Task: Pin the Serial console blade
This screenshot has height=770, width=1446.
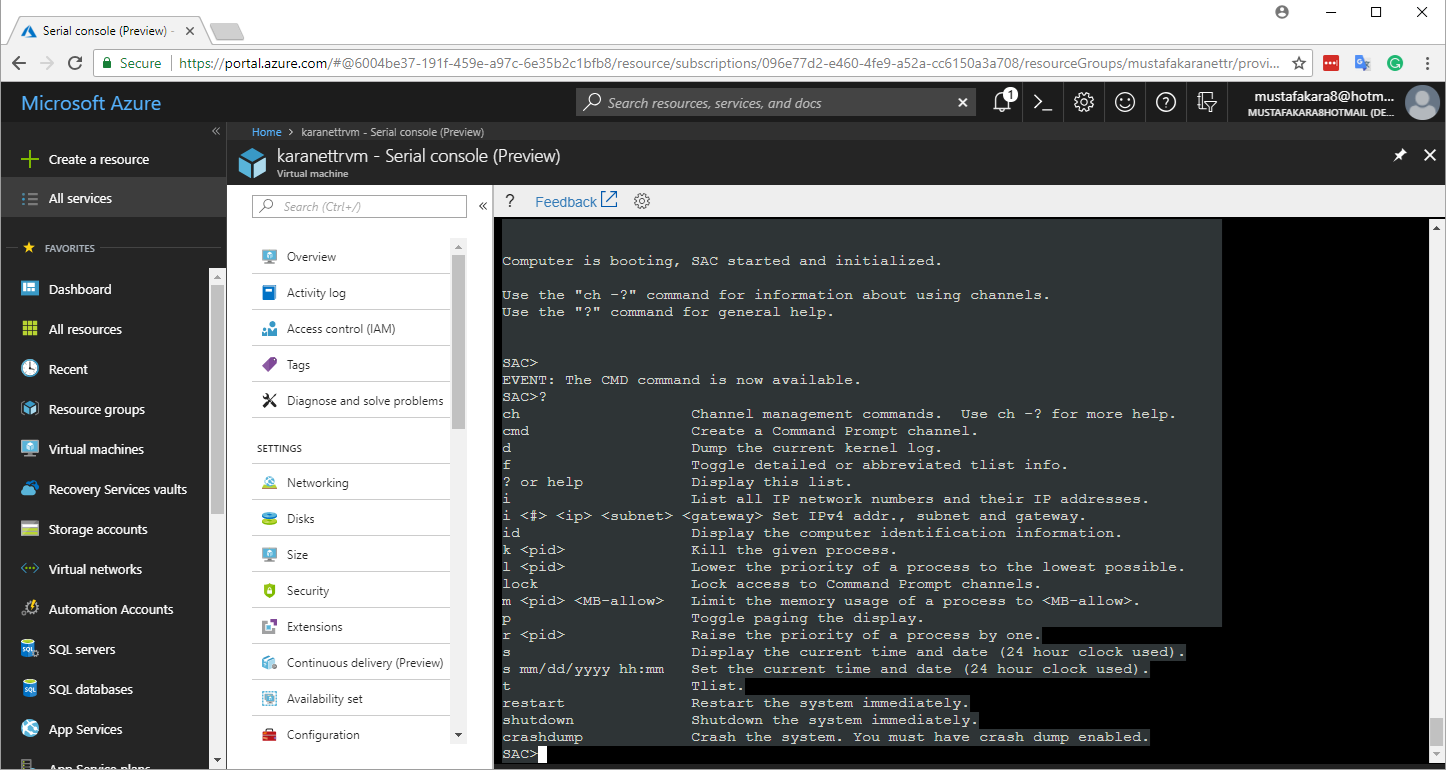Action: click(x=1400, y=155)
